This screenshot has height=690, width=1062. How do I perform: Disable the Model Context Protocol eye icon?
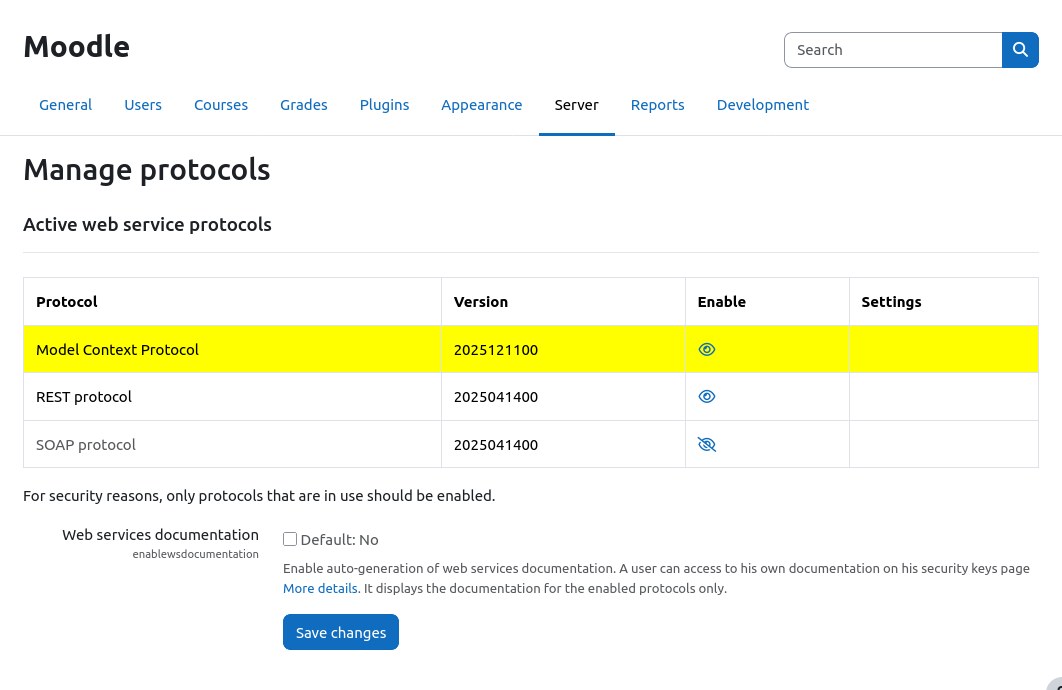[706, 349]
